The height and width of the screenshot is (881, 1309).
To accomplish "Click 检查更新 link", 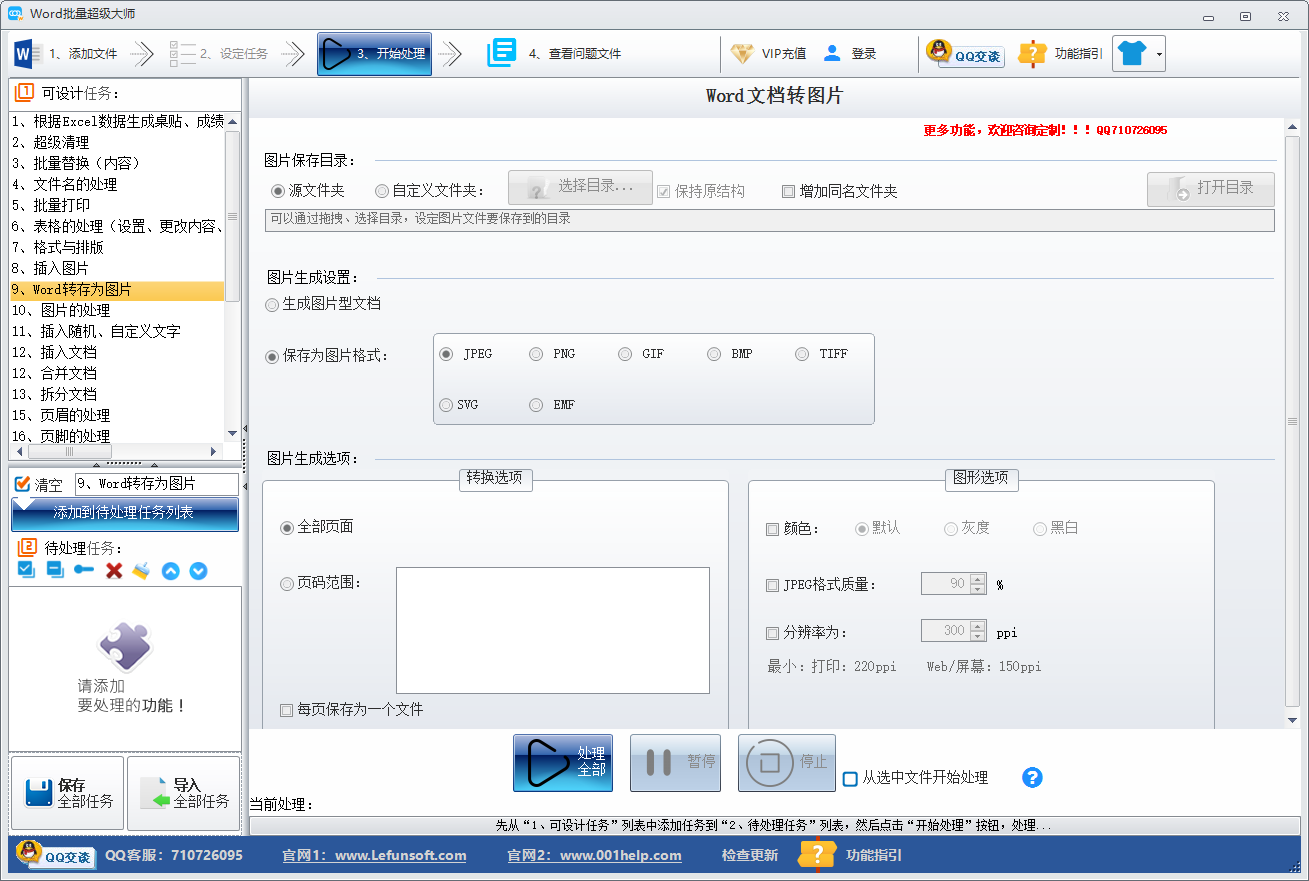I will coord(750,856).
